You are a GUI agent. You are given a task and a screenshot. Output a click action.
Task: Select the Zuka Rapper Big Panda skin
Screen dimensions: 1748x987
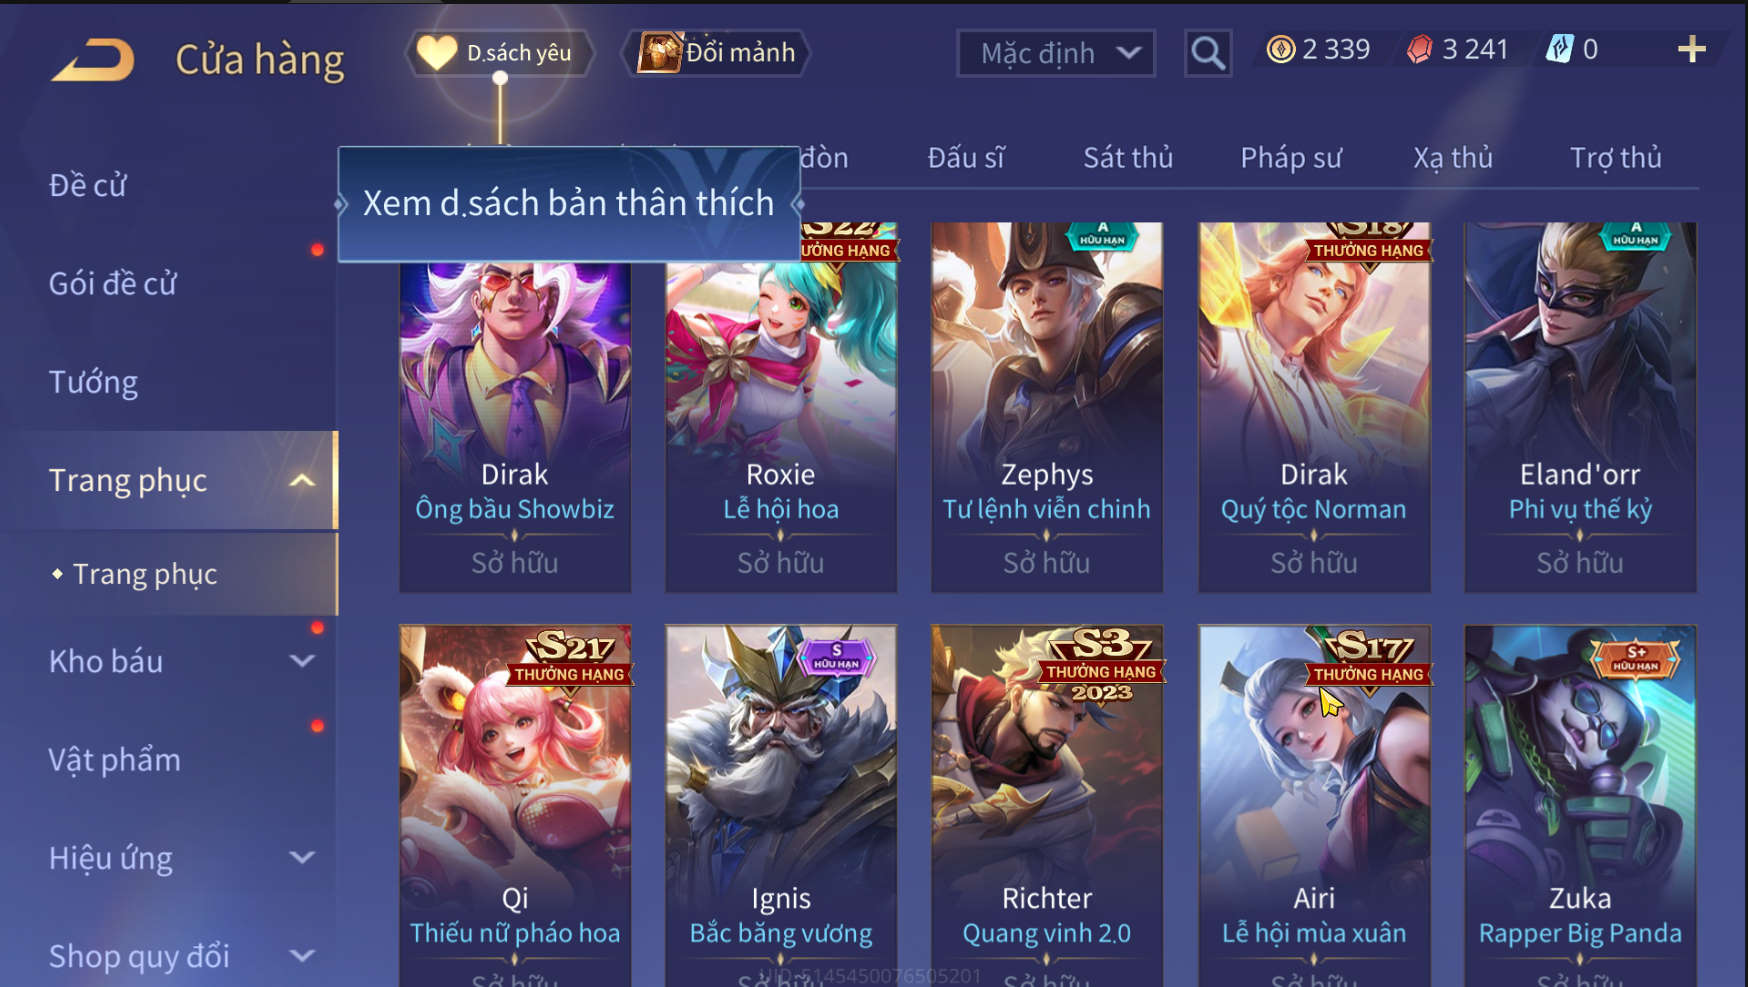[1580, 805]
